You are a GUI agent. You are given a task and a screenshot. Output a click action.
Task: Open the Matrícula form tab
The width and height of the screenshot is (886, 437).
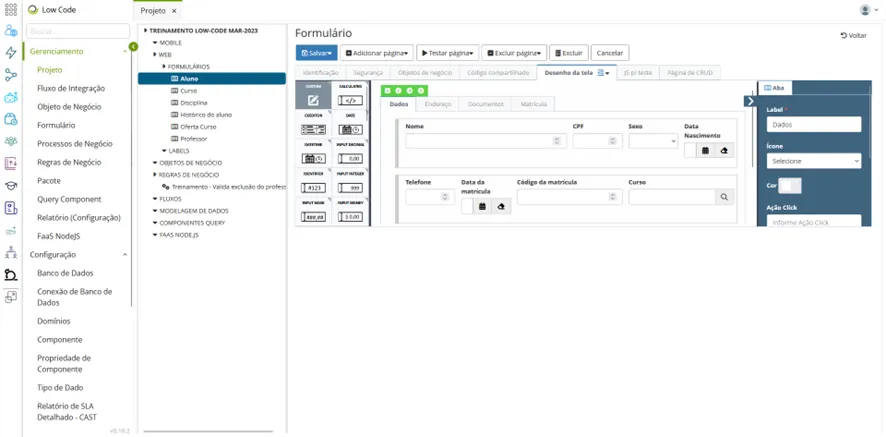(x=533, y=104)
